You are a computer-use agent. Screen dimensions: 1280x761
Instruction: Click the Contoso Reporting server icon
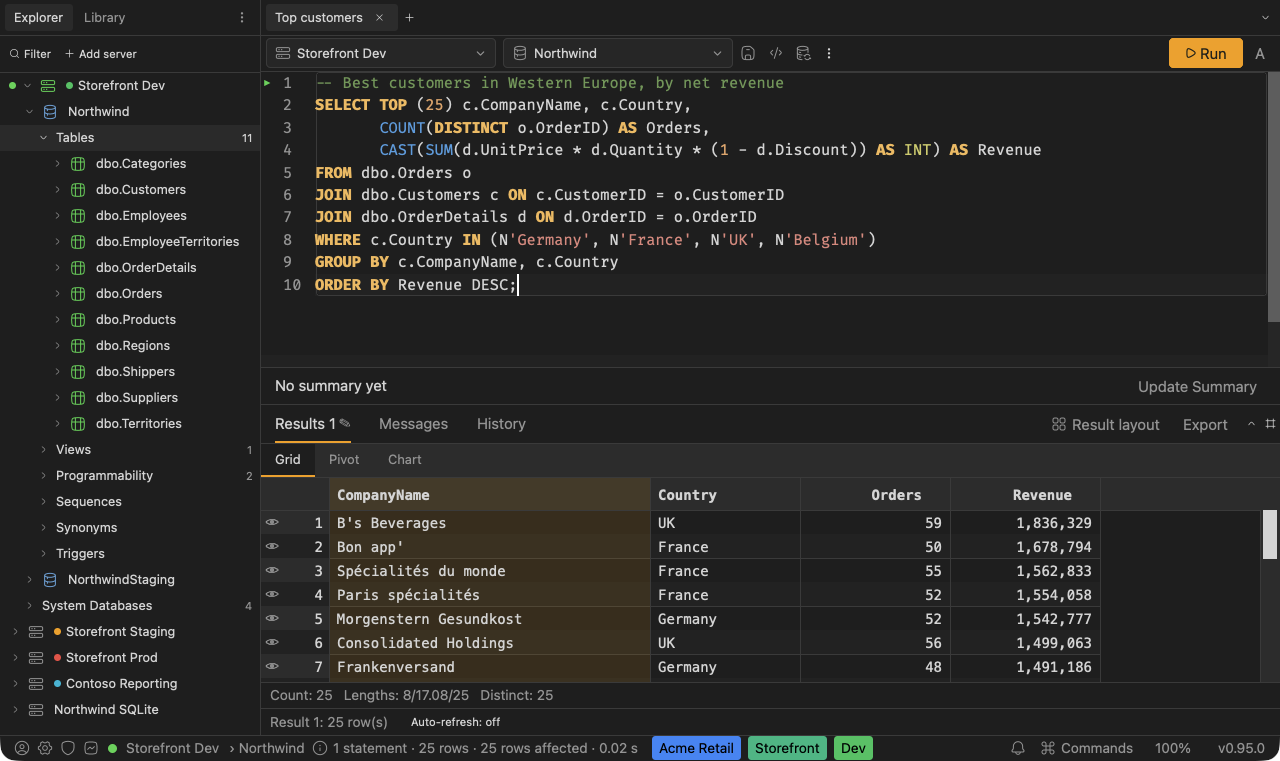click(x=36, y=683)
